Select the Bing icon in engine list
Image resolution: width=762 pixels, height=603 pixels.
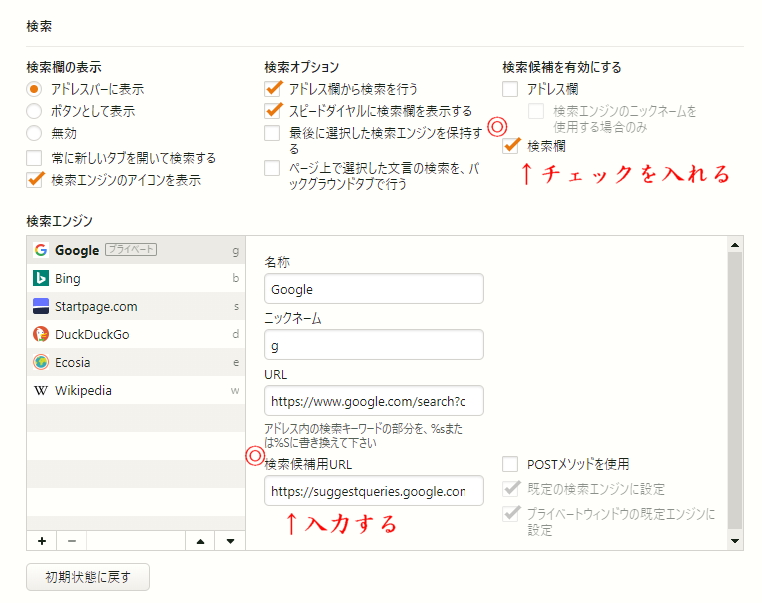click(41, 278)
